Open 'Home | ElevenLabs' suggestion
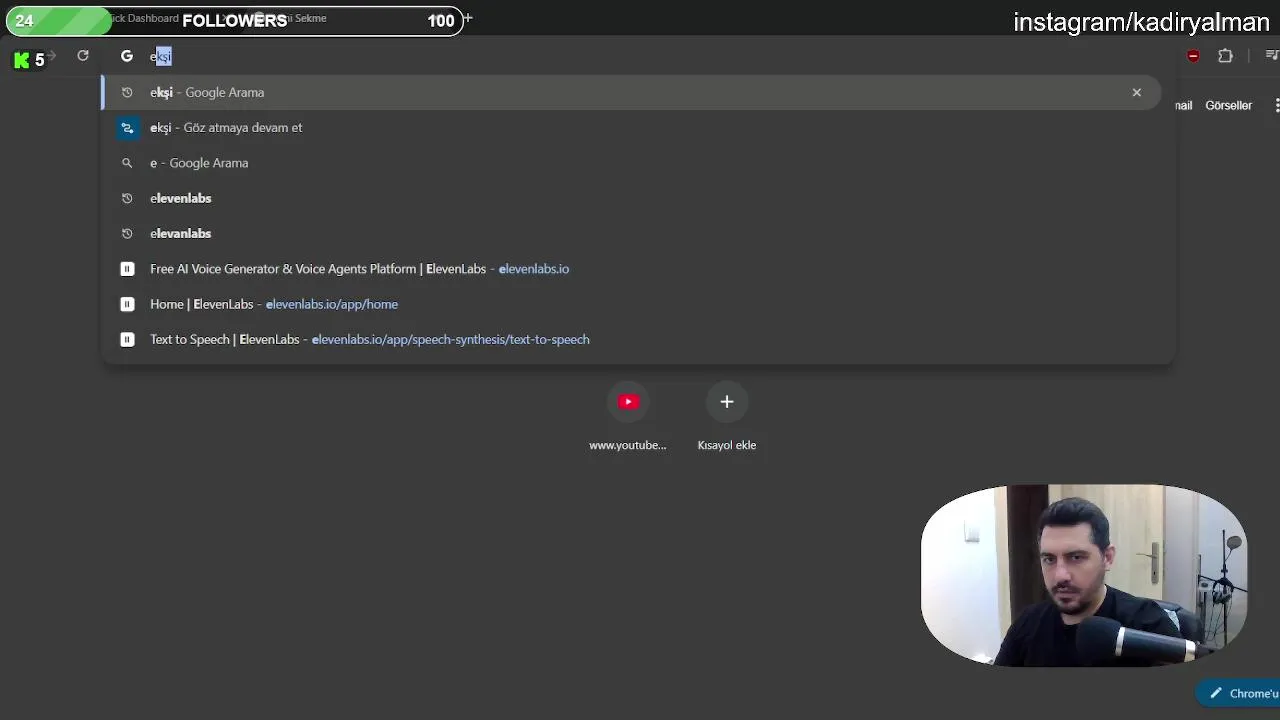This screenshot has height=720, width=1280. (x=630, y=304)
